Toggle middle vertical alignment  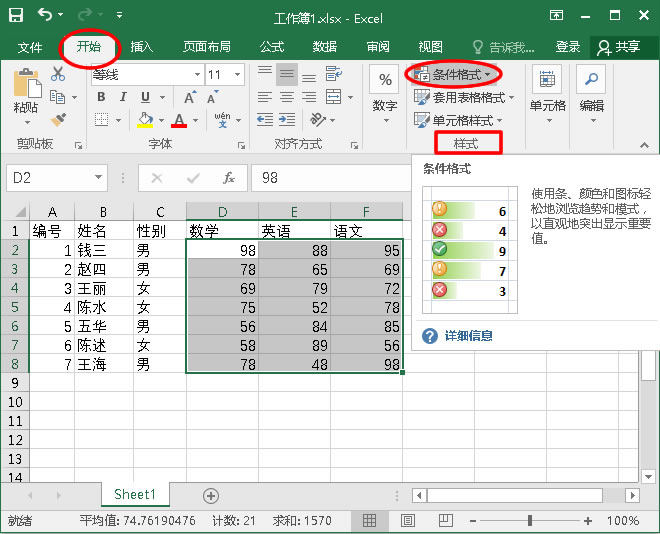click(x=287, y=74)
